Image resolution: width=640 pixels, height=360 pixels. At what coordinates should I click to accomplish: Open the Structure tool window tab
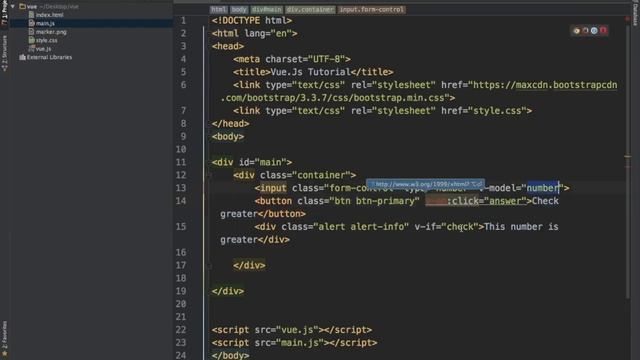pyautogui.click(x=4, y=52)
